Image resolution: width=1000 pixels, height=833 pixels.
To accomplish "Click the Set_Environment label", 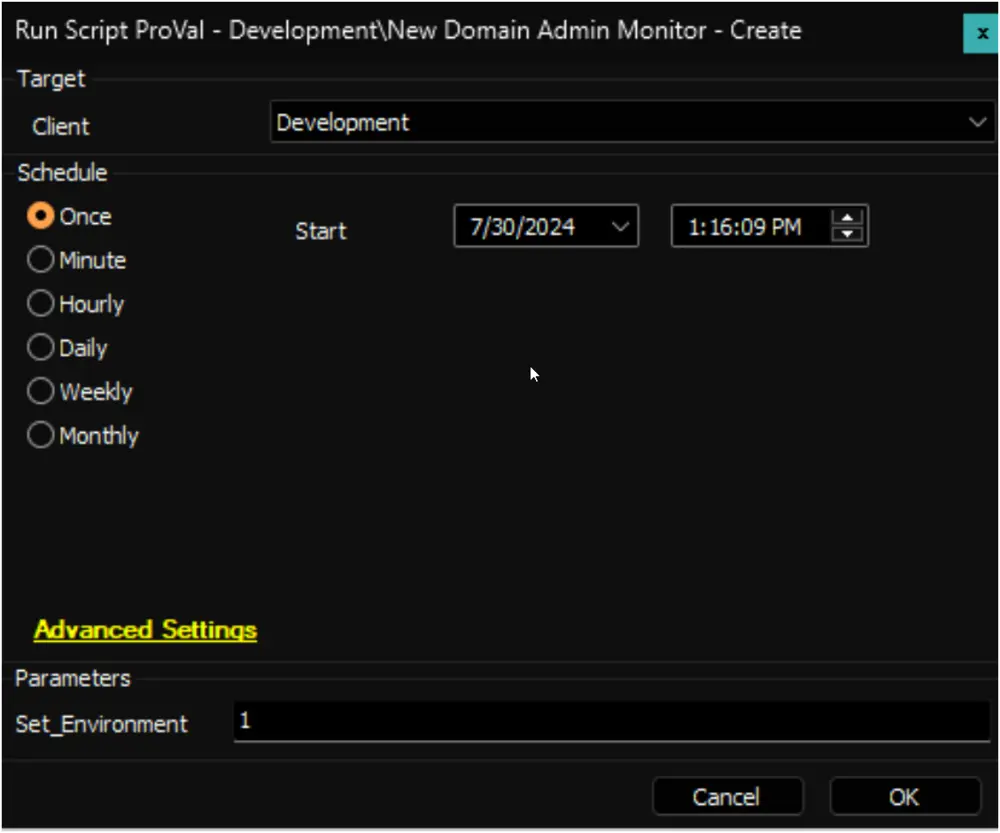I will (101, 724).
